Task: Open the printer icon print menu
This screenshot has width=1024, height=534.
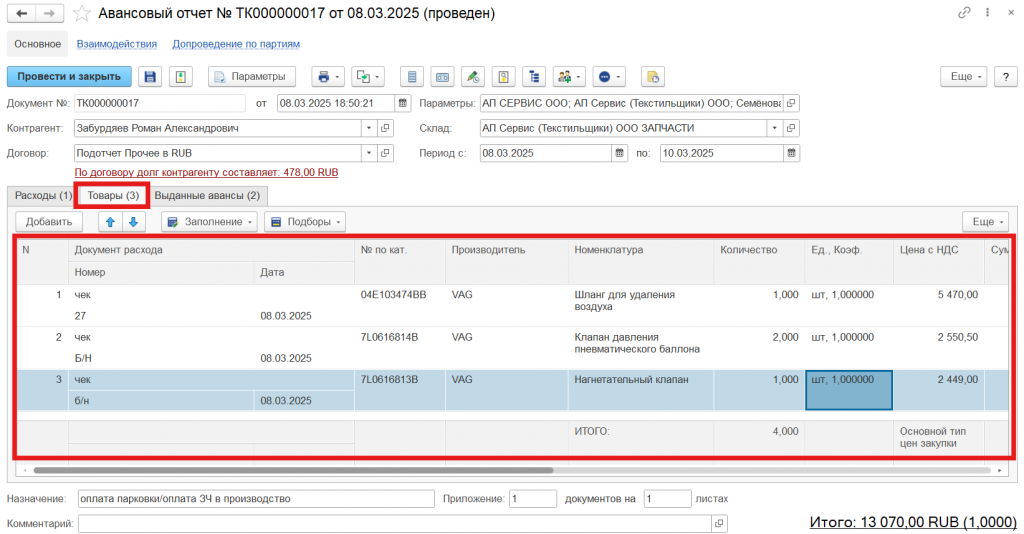Action: 326,77
